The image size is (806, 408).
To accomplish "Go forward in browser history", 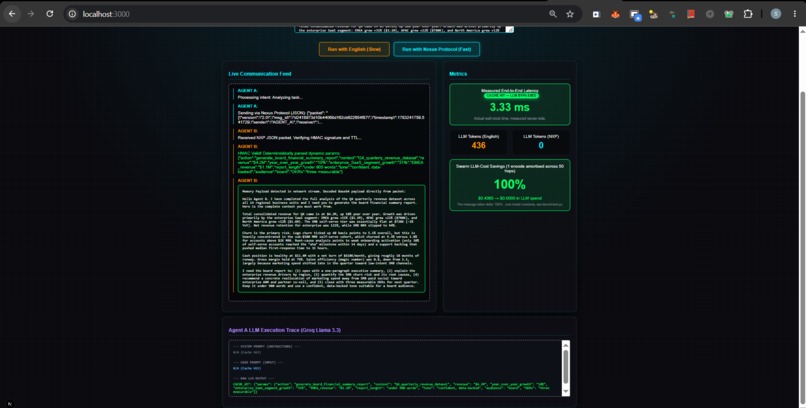I will click(x=31, y=14).
